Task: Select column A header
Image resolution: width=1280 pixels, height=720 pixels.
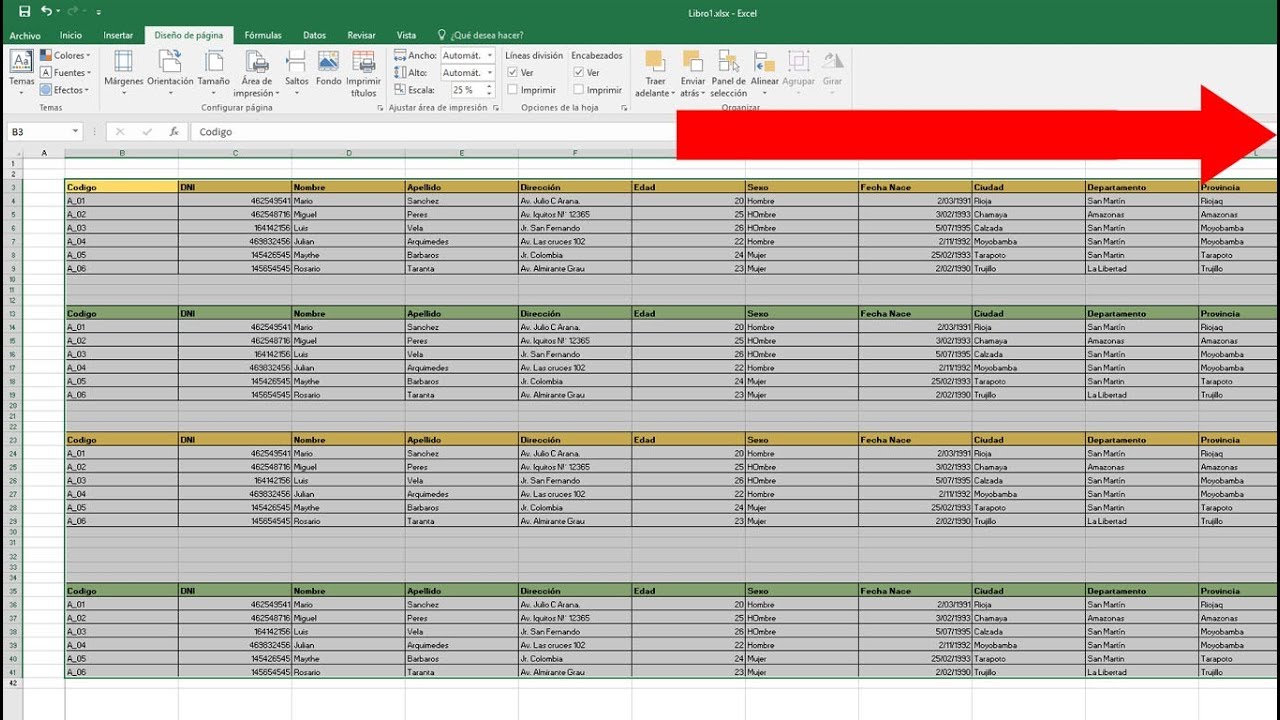Action: [x=44, y=153]
